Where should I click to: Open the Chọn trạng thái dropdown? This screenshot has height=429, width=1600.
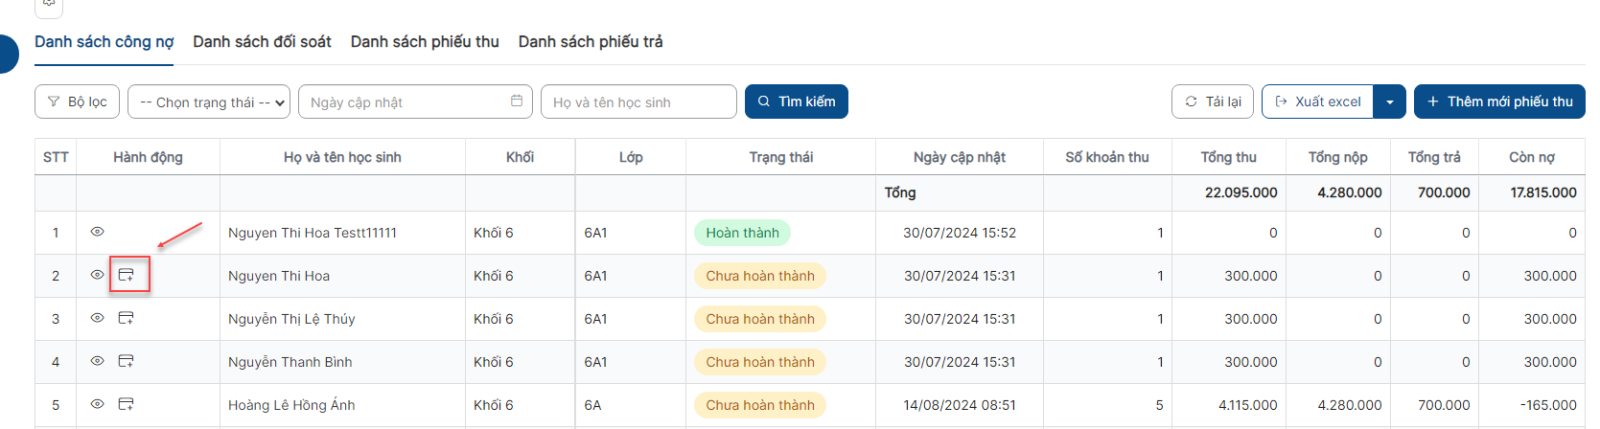[209, 102]
